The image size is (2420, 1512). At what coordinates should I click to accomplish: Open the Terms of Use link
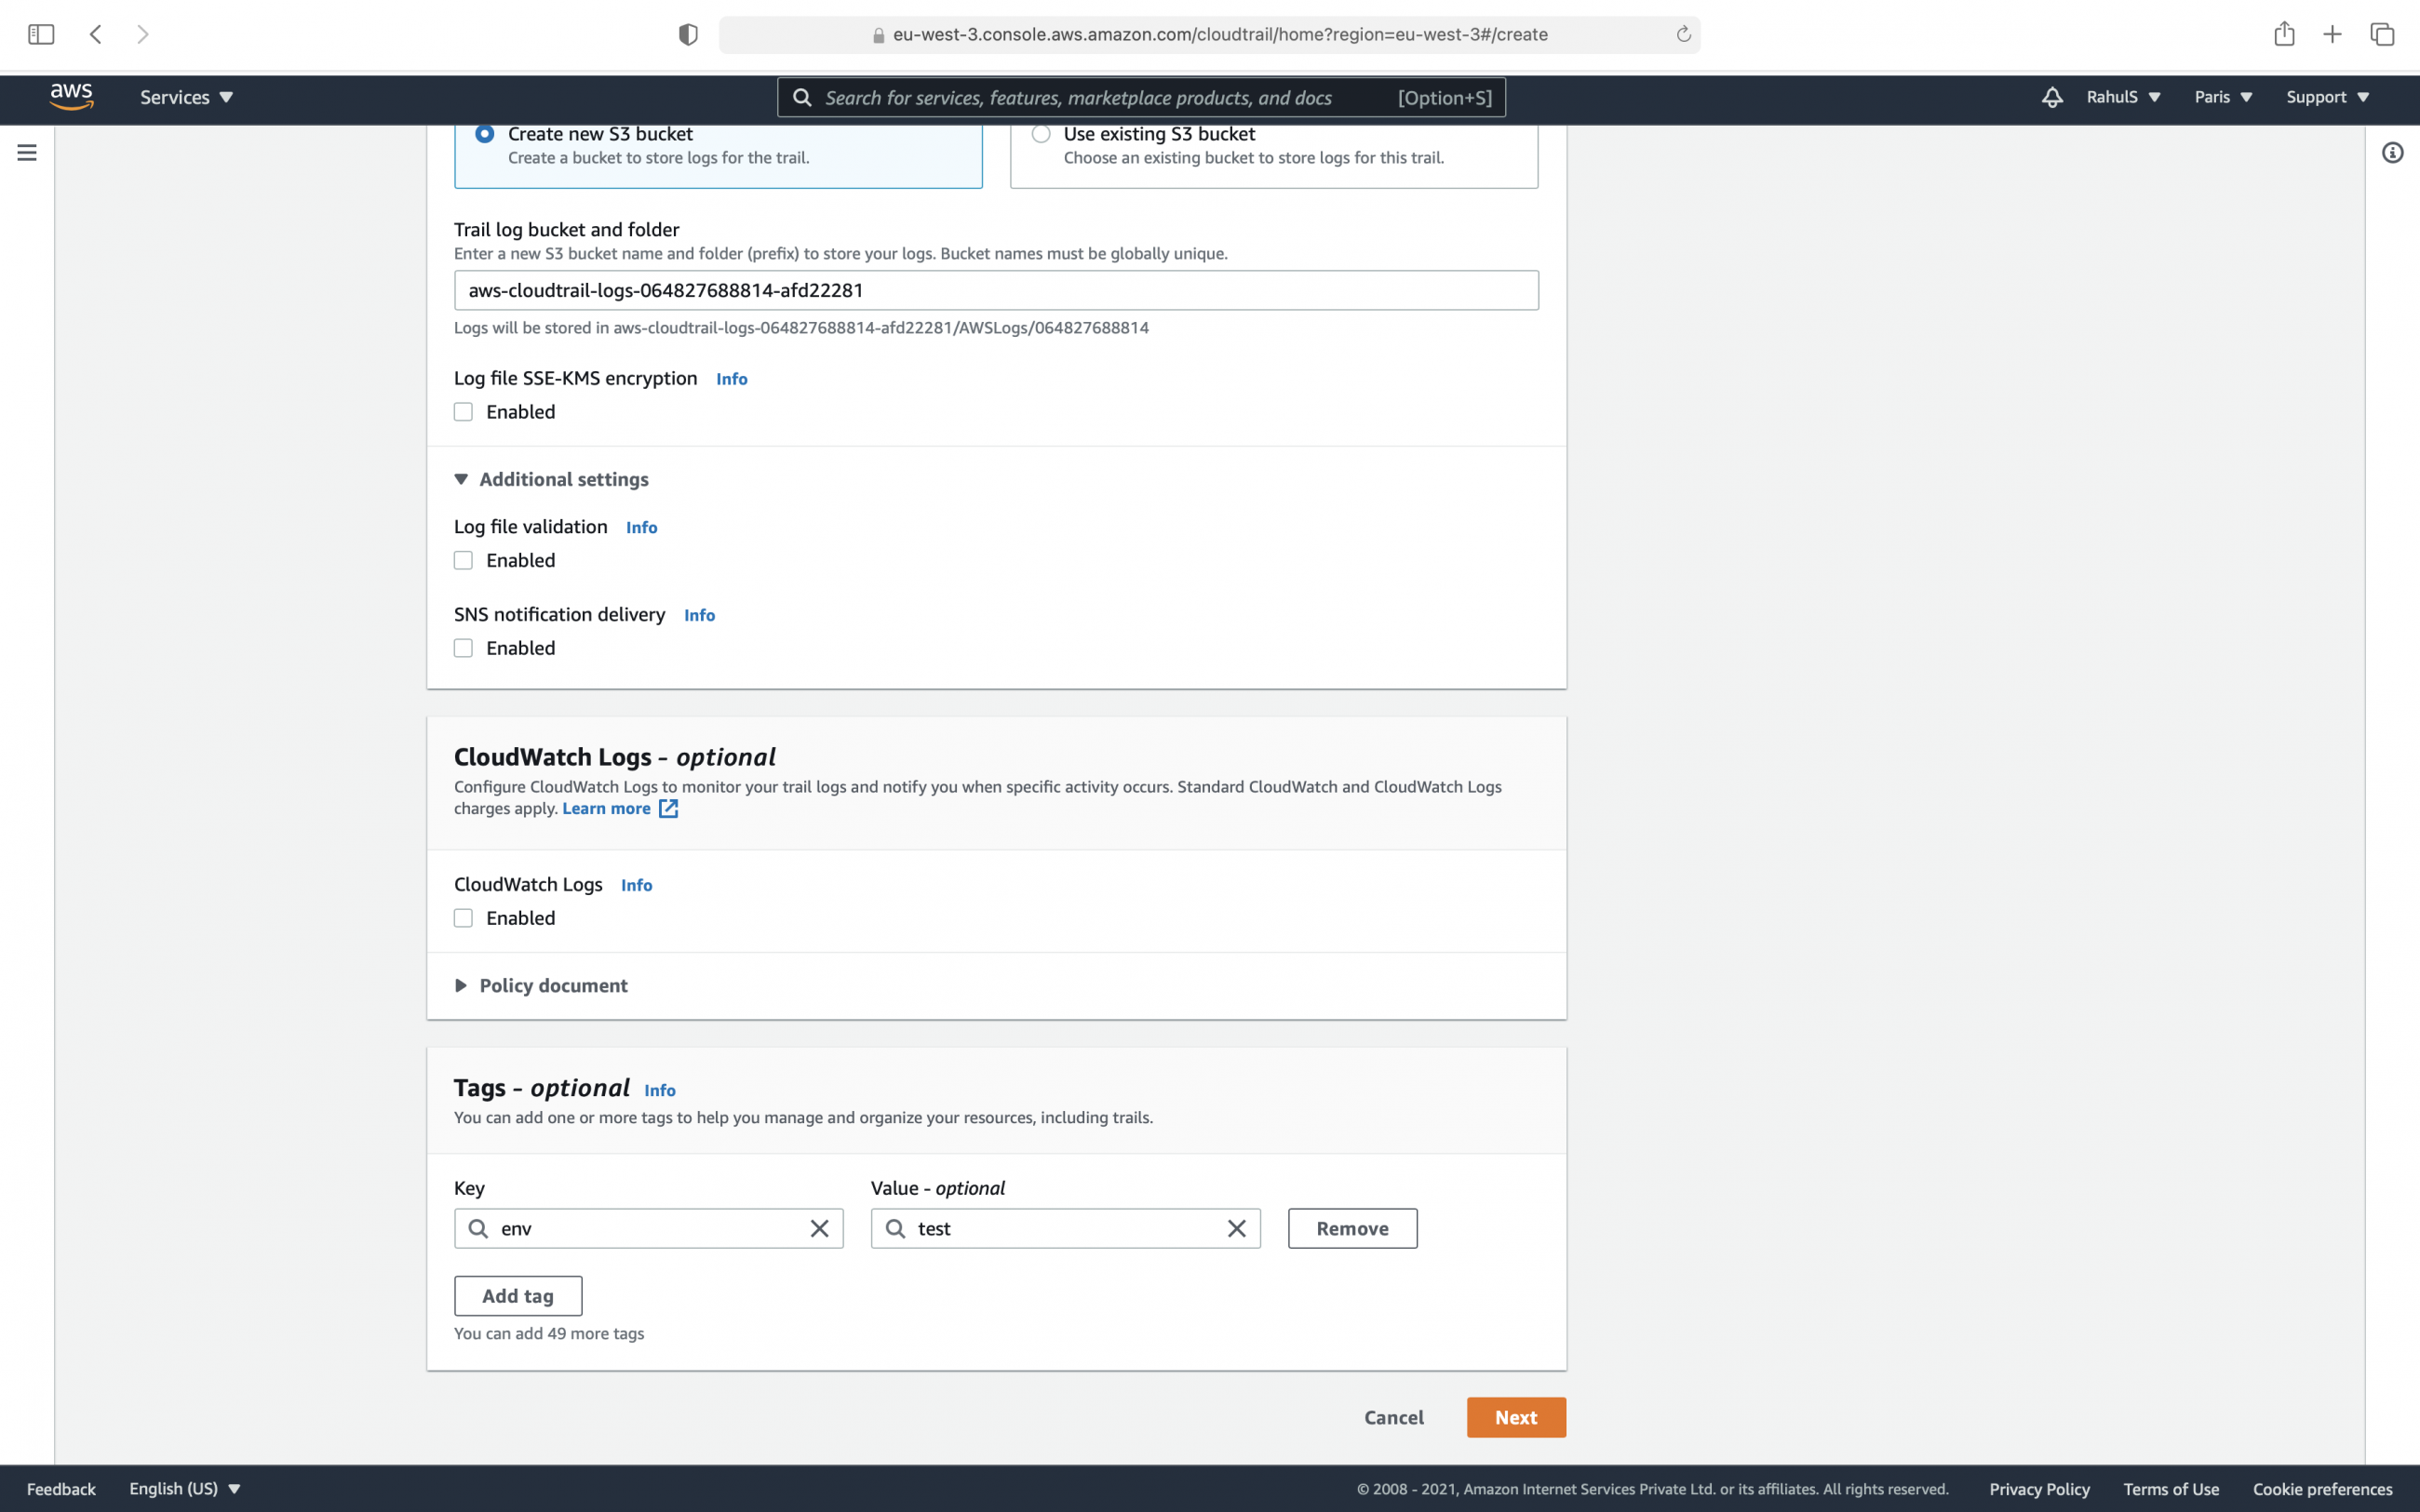click(x=2171, y=1488)
